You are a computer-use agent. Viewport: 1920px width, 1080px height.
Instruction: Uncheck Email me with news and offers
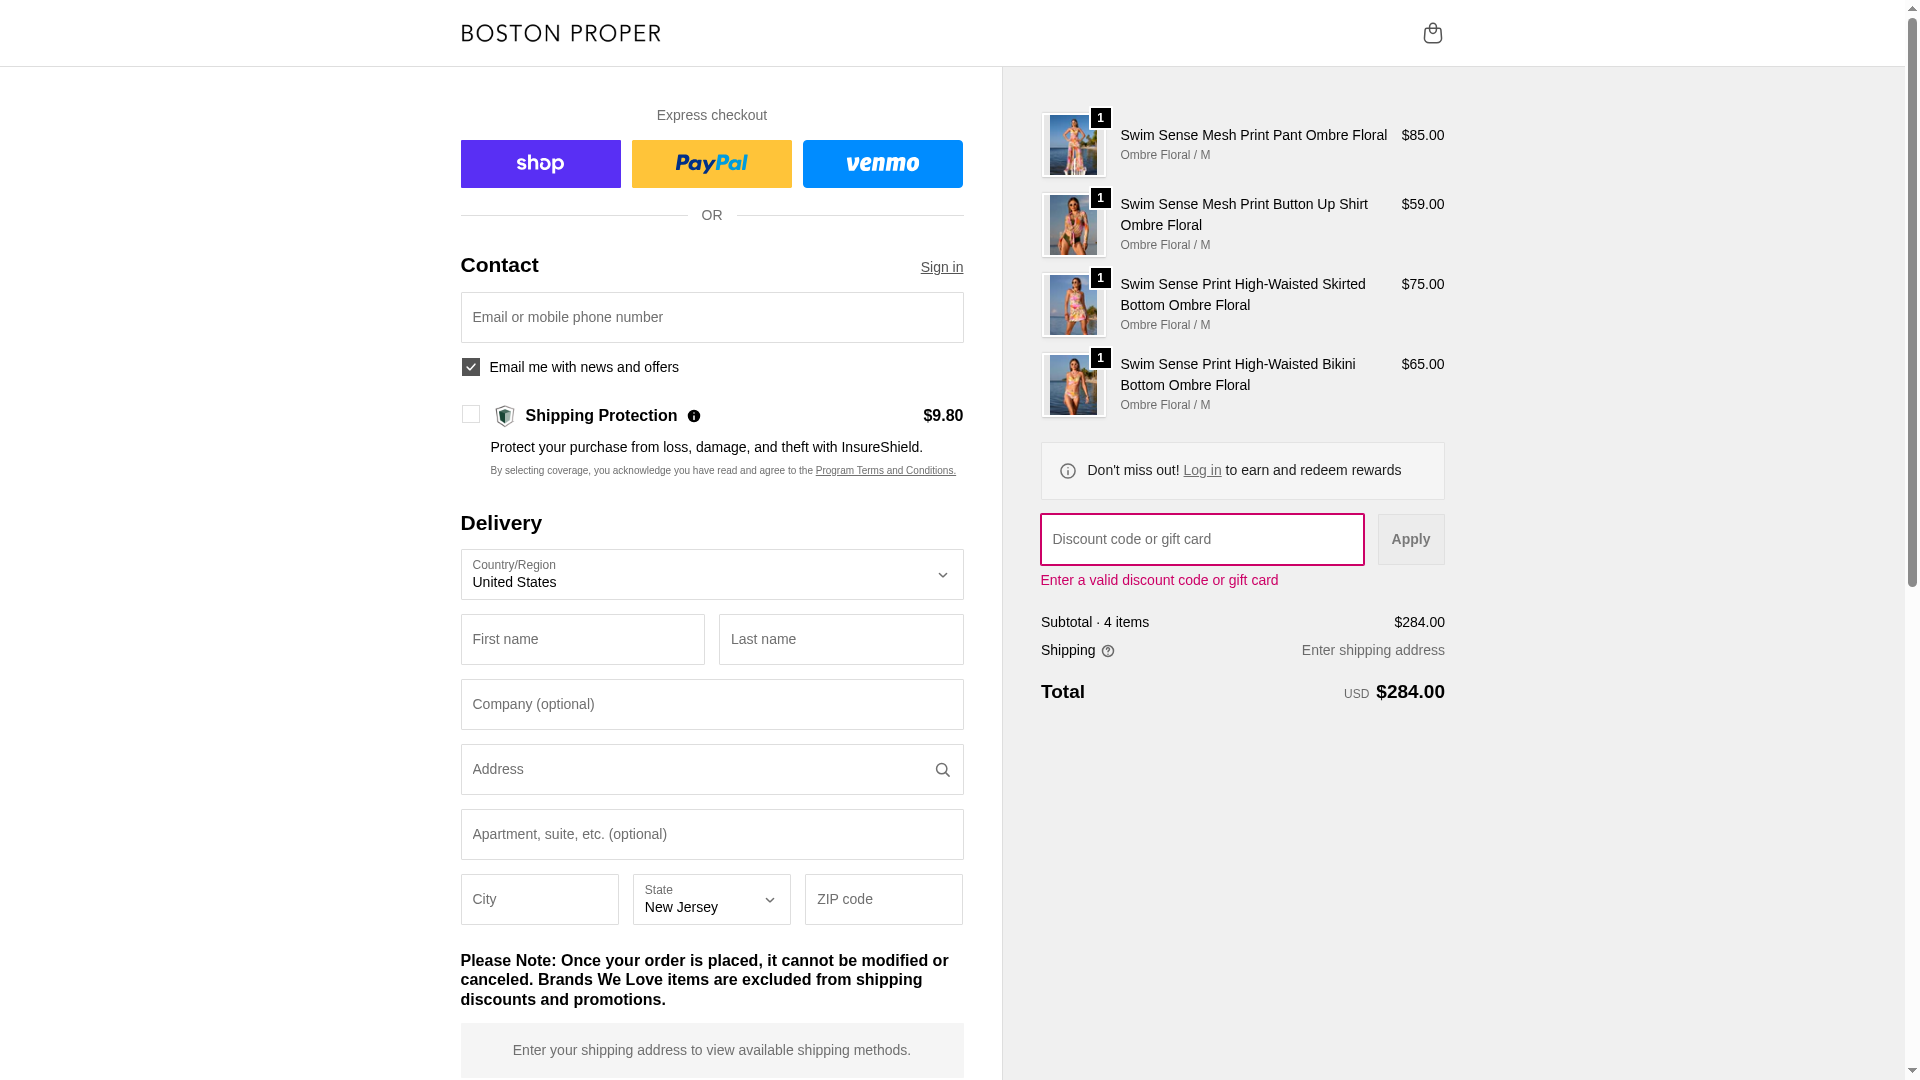tap(470, 367)
